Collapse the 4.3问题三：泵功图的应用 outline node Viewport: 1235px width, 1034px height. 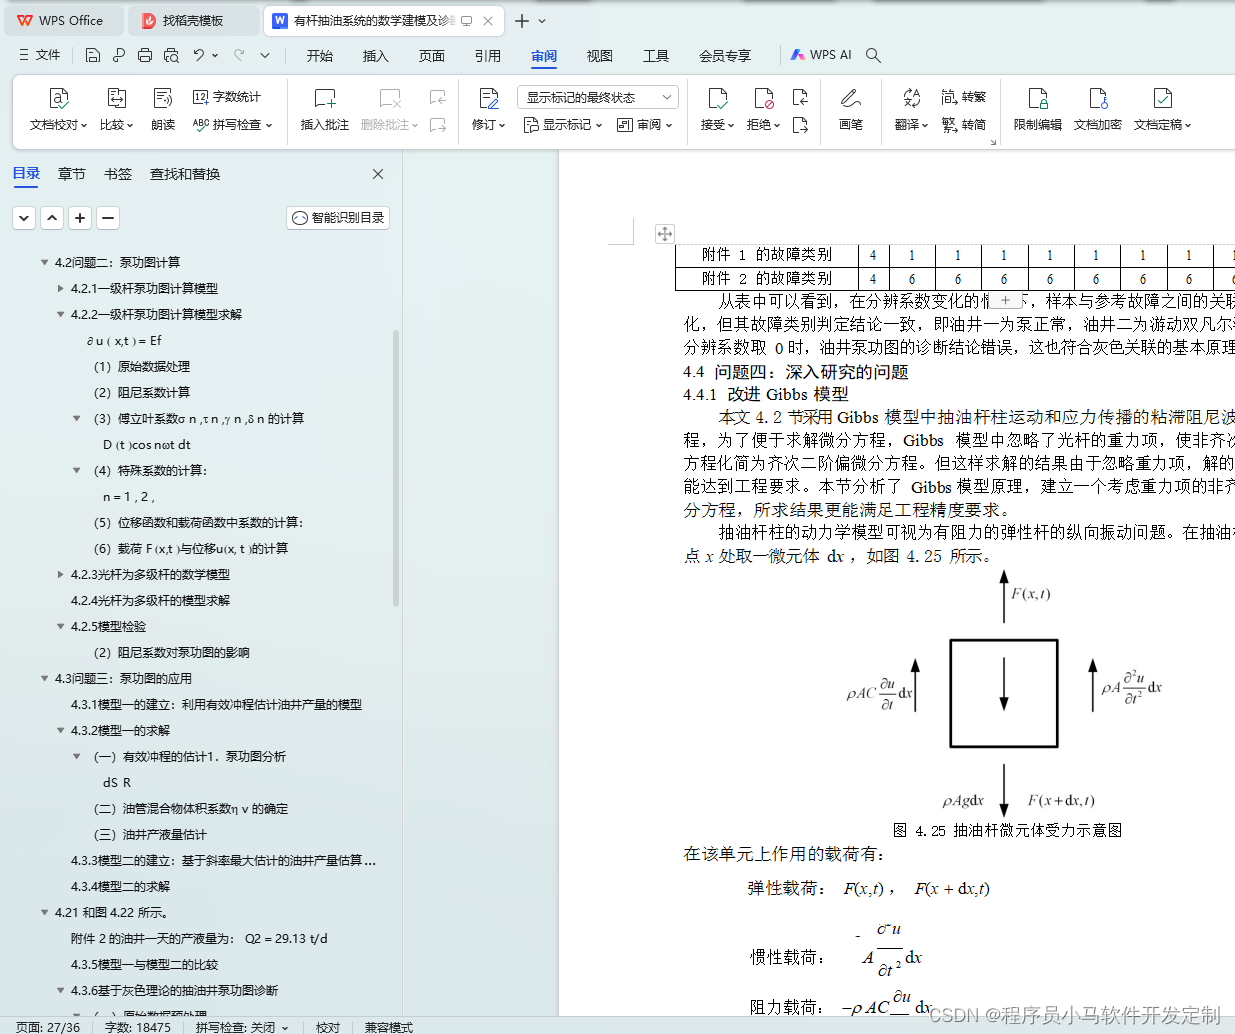(44, 679)
